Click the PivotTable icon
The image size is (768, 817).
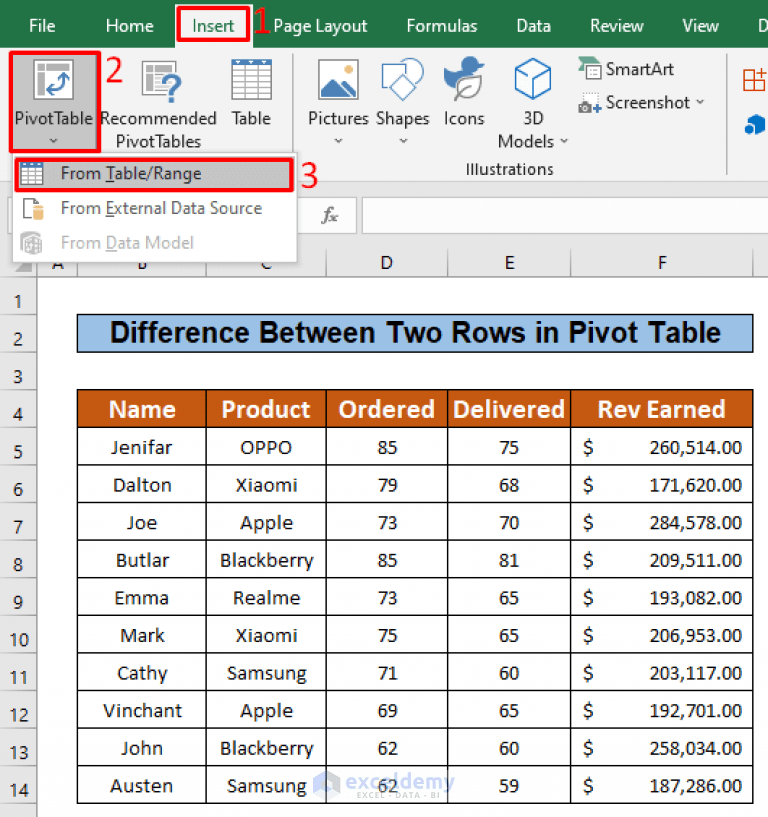pos(53,79)
